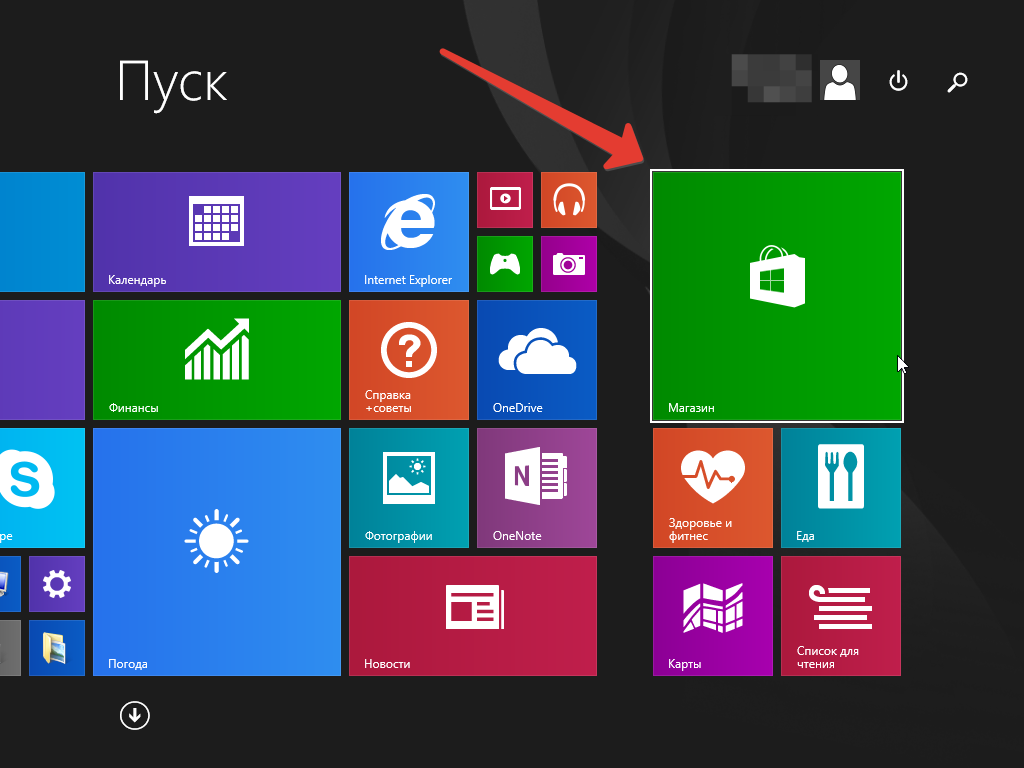This screenshot has height=768, width=1024.
Task: Open the Магазин store tile
Action: [x=777, y=296]
